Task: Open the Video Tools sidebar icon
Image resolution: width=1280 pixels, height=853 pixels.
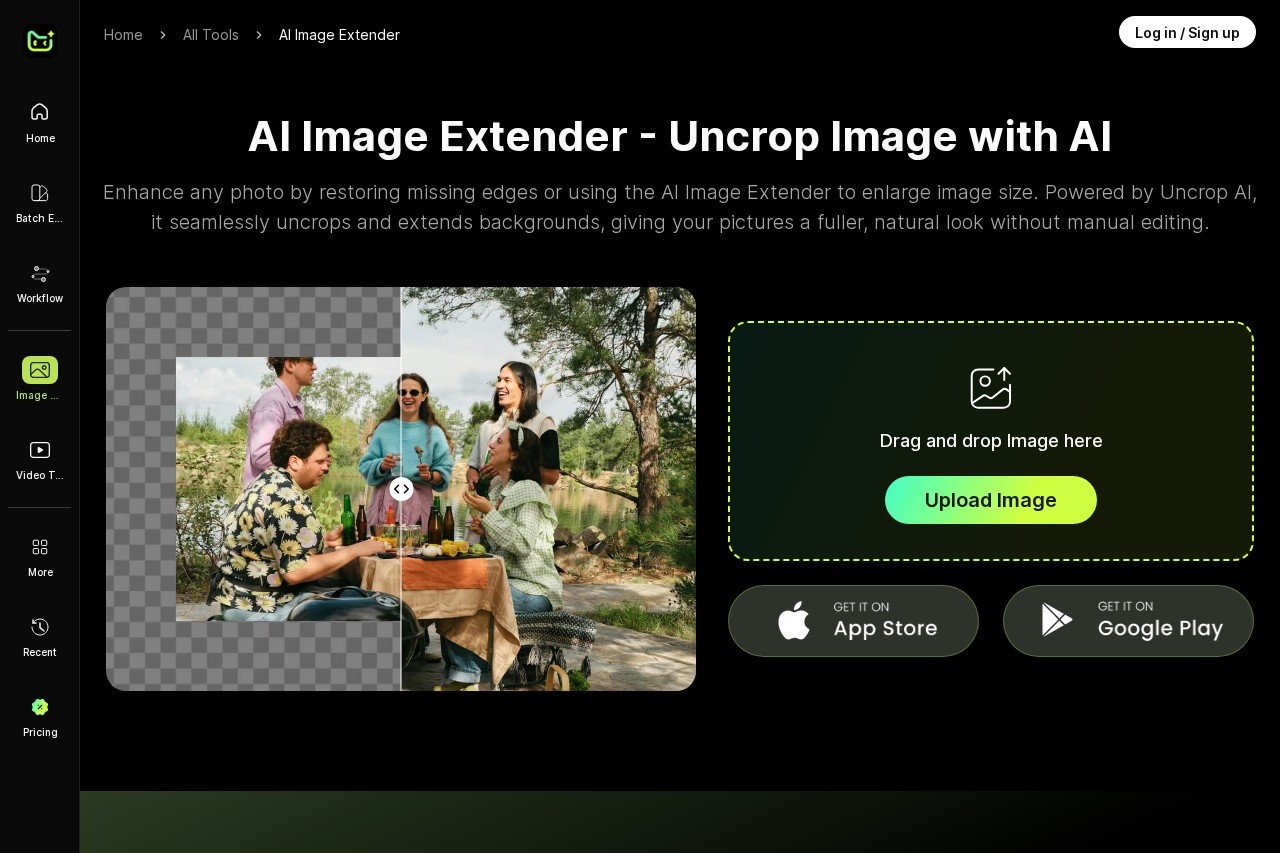Action: click(40, 450)
